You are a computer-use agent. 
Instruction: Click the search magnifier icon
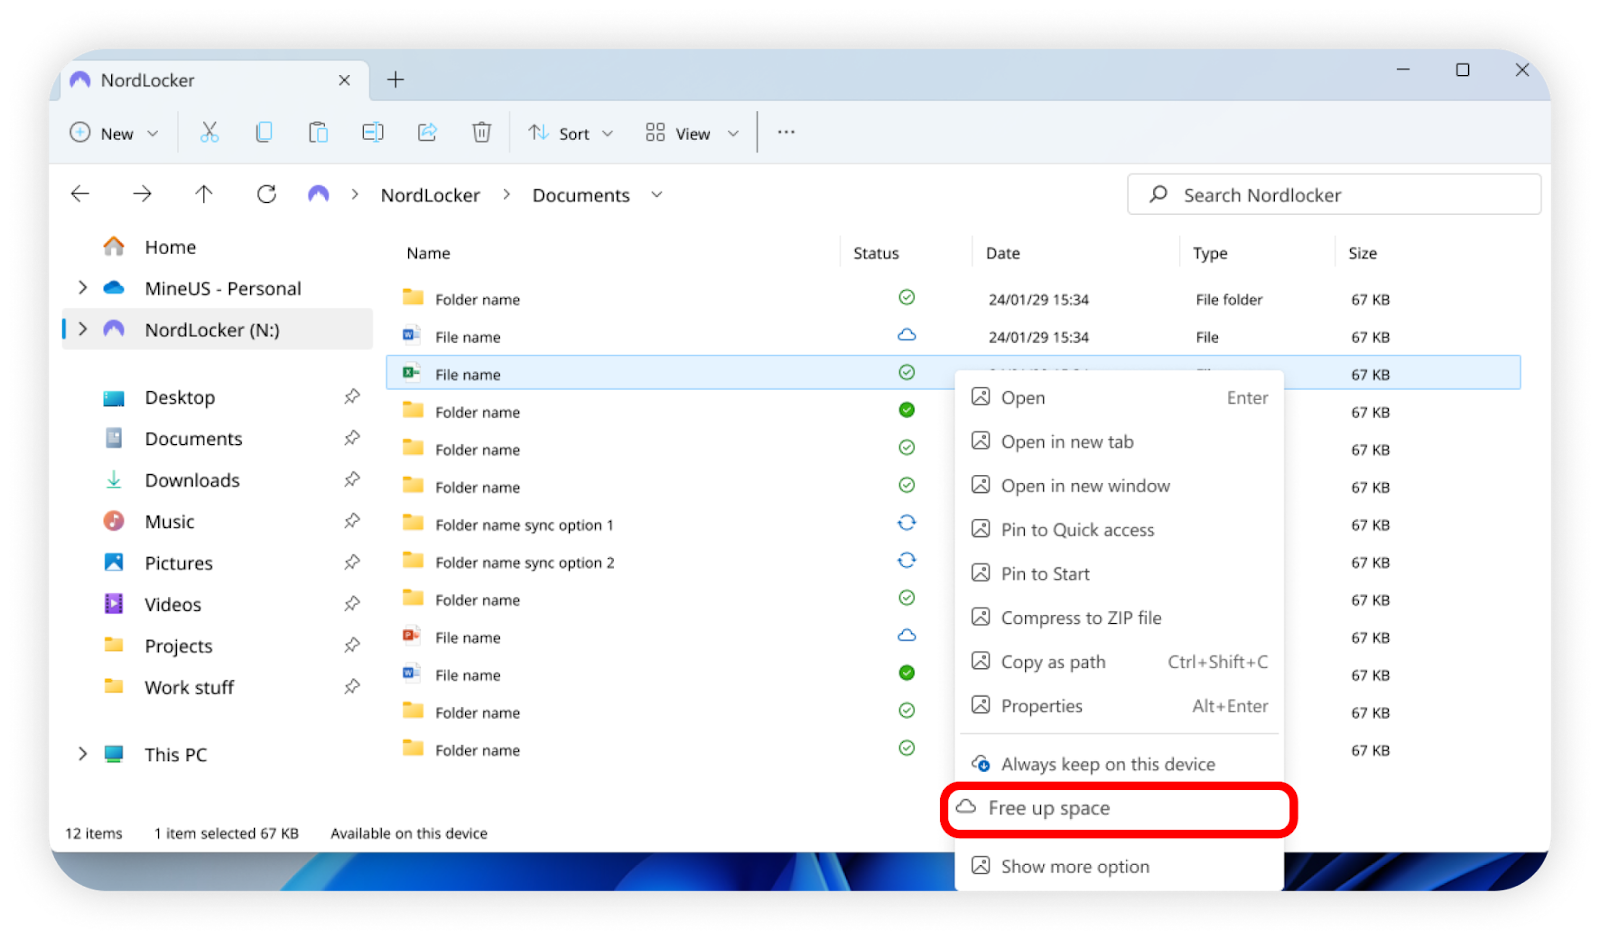(1158, 194)
